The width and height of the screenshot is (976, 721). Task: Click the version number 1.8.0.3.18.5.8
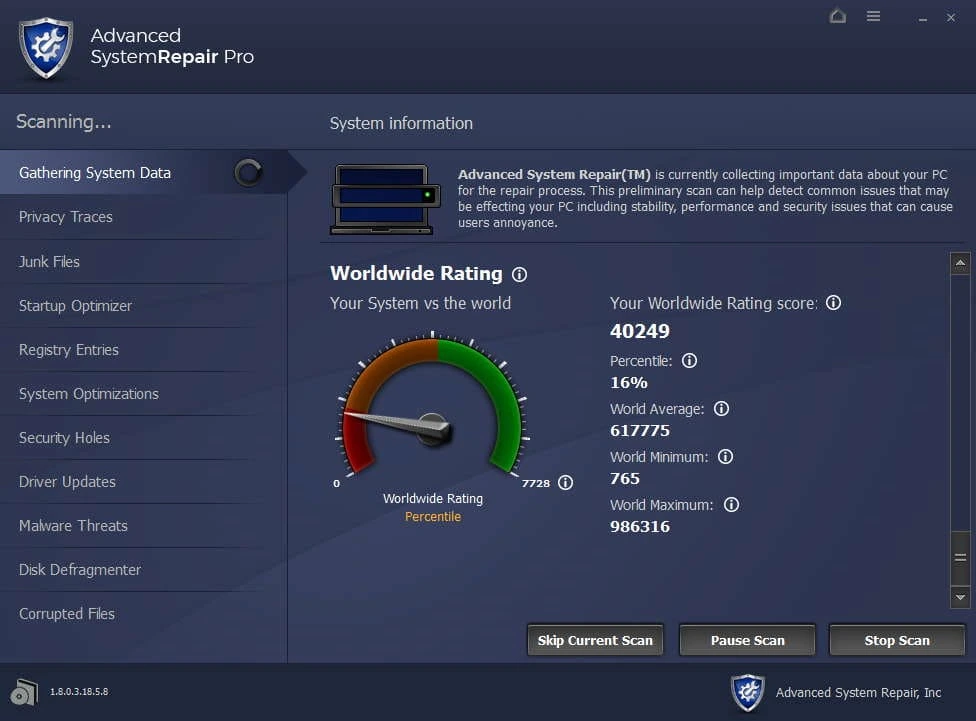[79, 692]
